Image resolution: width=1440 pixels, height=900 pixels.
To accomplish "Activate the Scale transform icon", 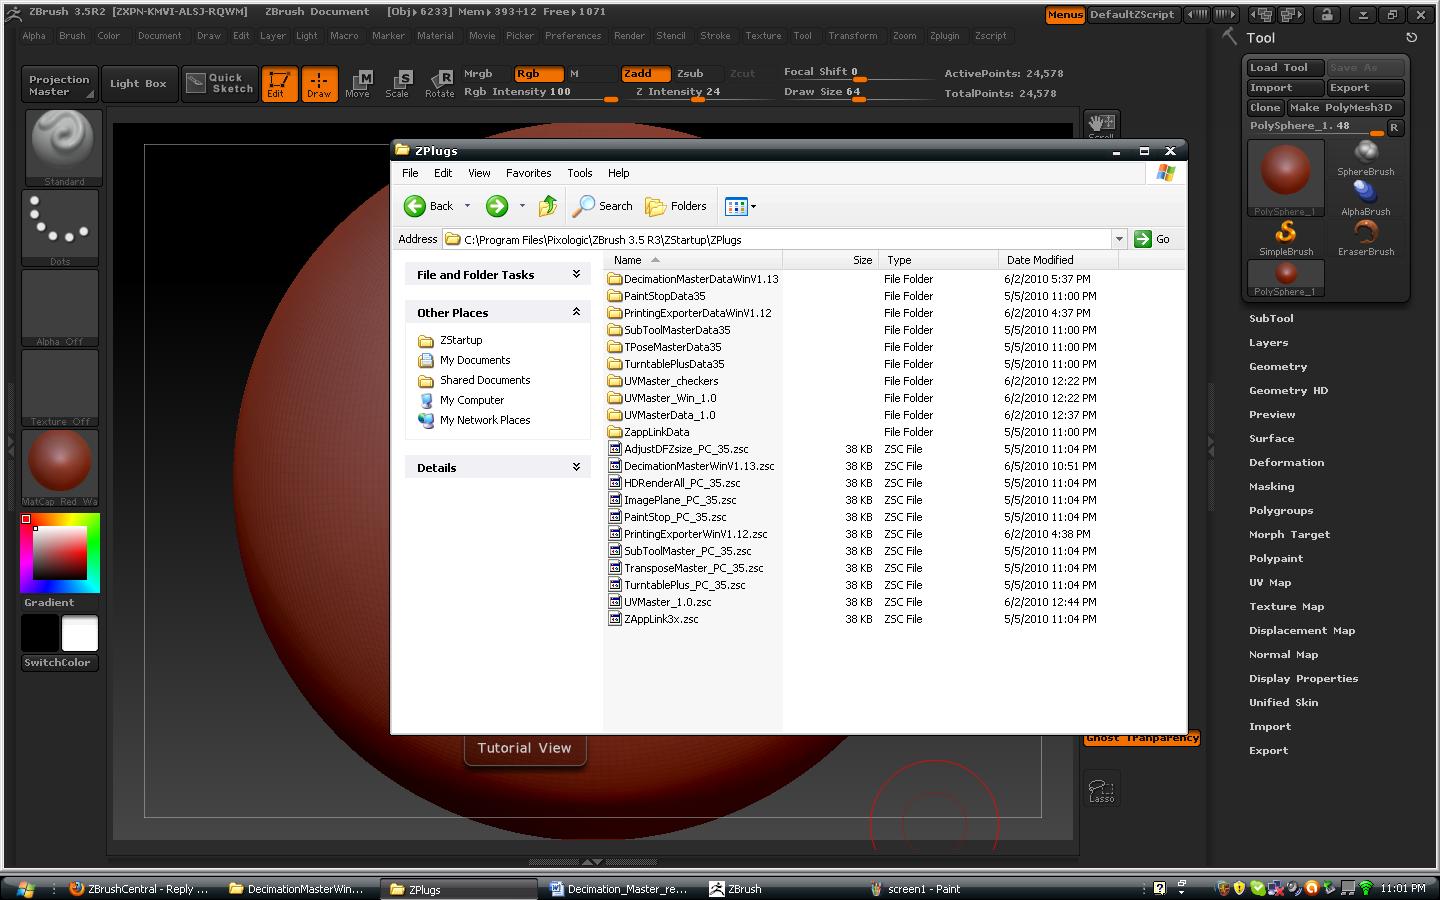I will point(398,84).
